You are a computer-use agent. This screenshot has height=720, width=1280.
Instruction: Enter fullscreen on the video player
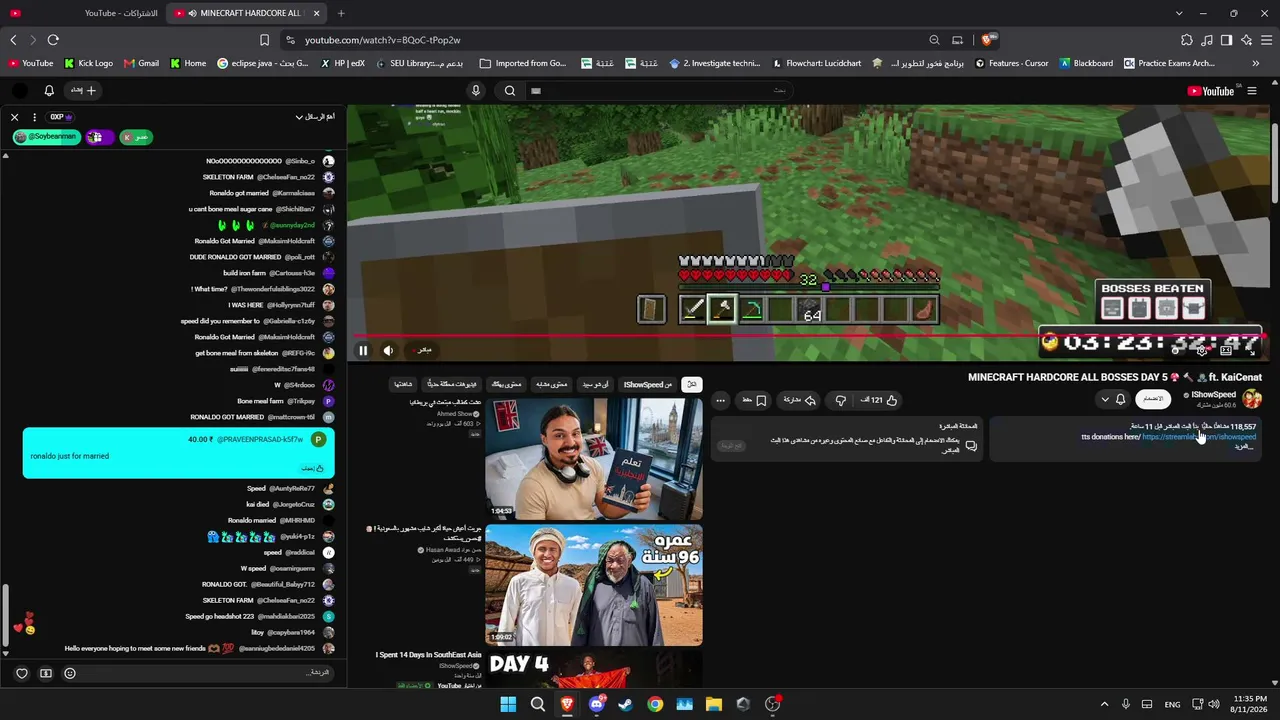[1253, 350]
